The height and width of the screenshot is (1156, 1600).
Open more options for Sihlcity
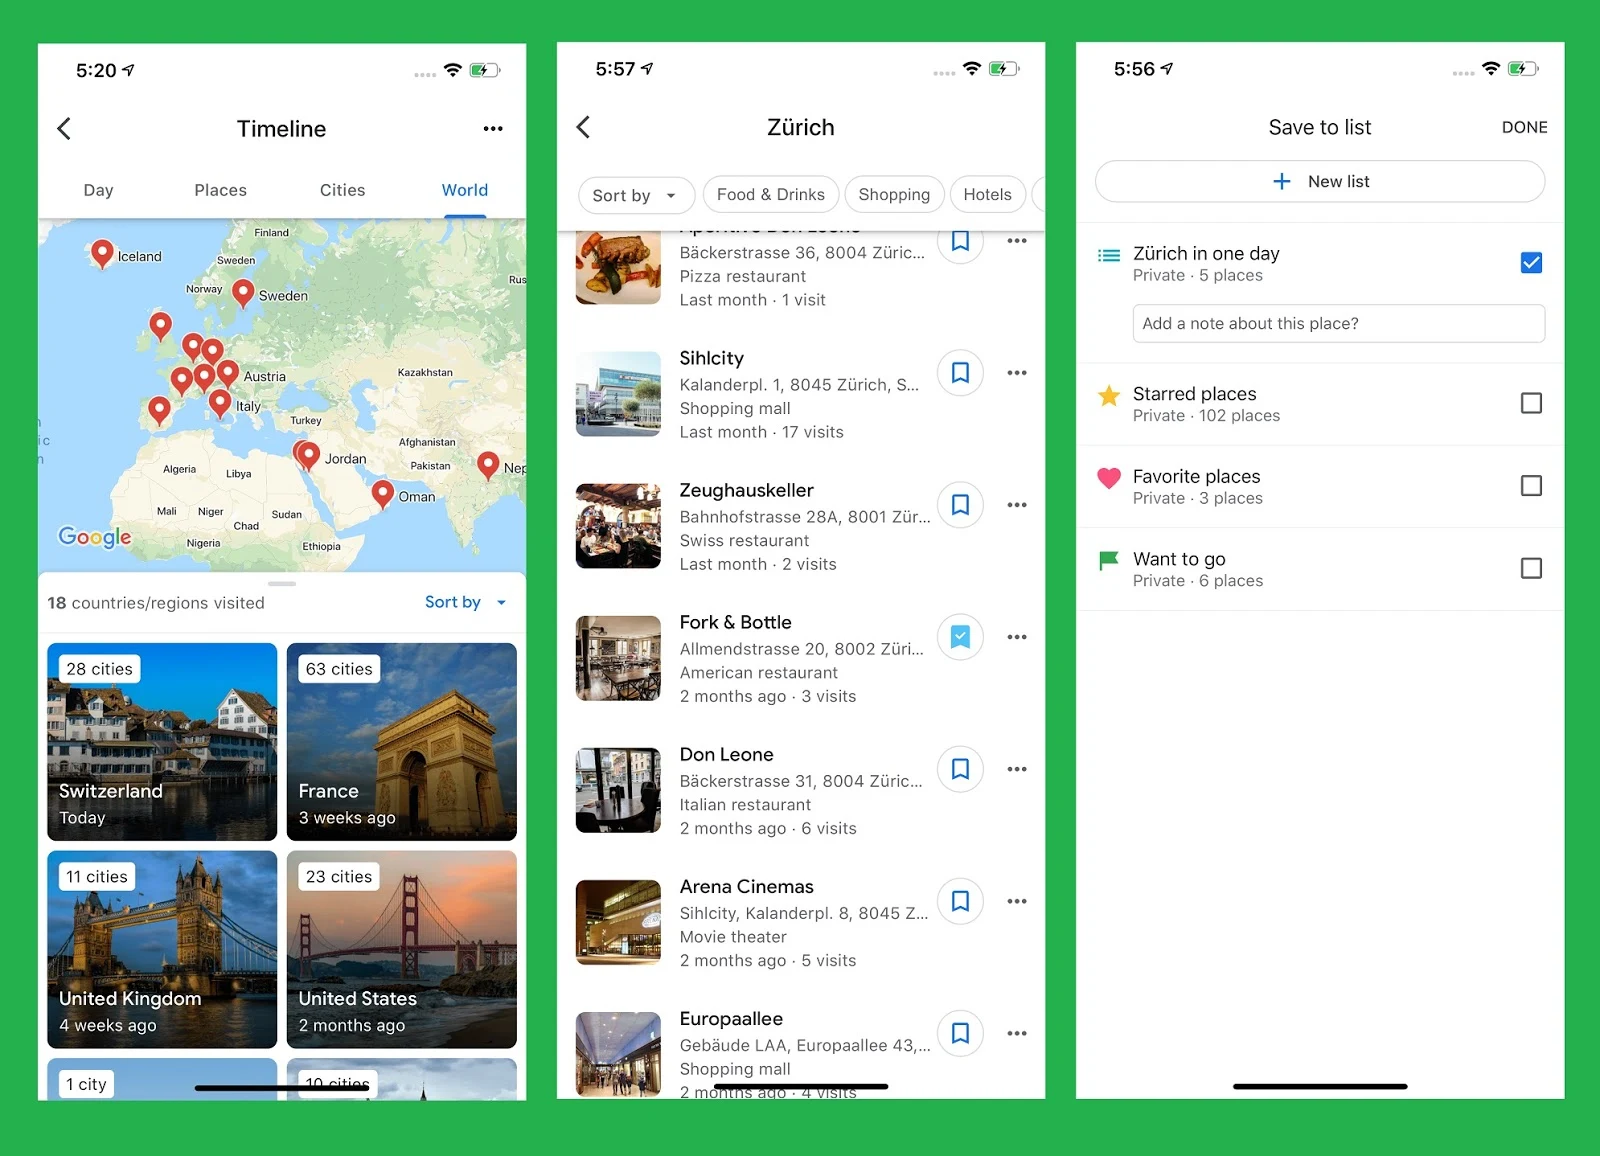pyautogui.click(x=1017, y=373)
